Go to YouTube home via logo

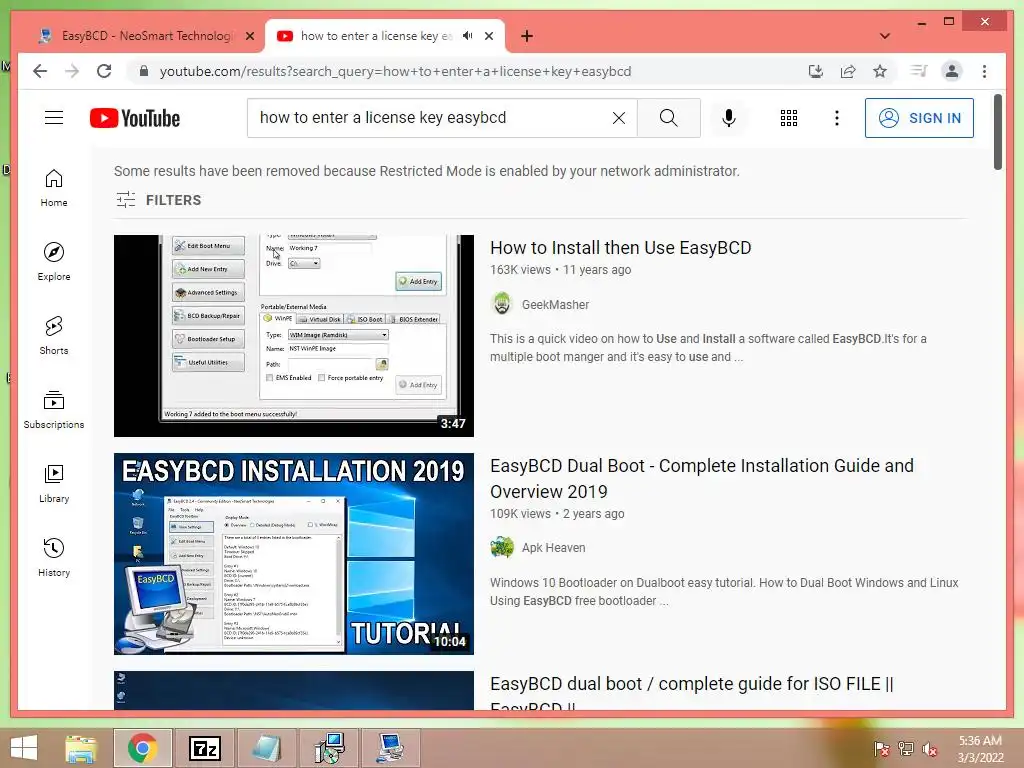point(135,118)
